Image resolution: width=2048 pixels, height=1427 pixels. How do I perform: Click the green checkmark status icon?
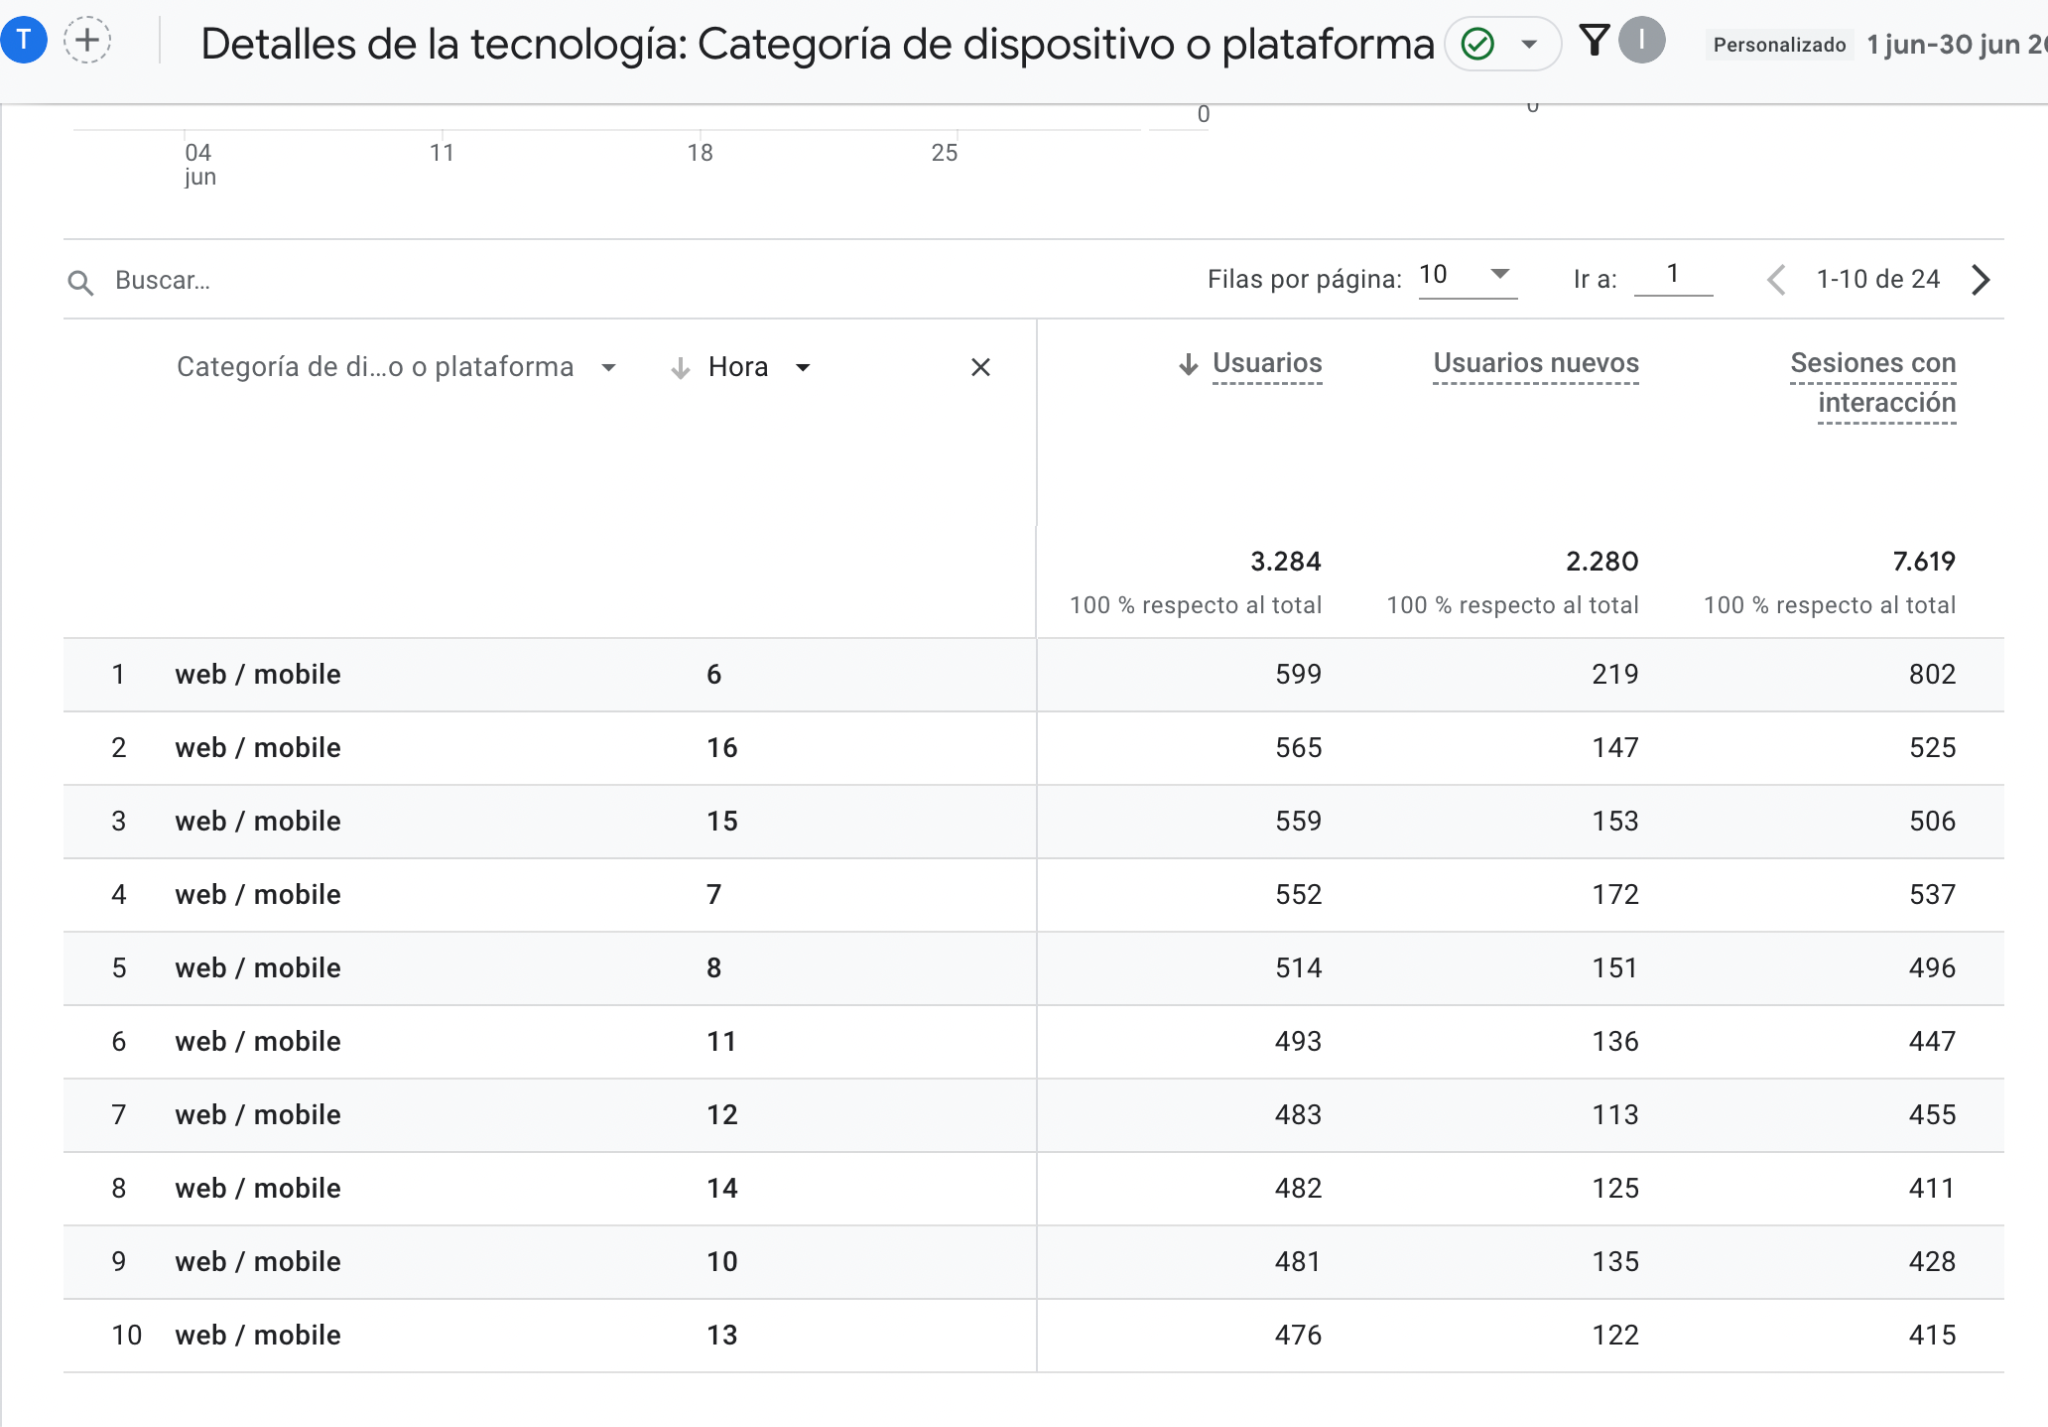(x=1477, y=44)
